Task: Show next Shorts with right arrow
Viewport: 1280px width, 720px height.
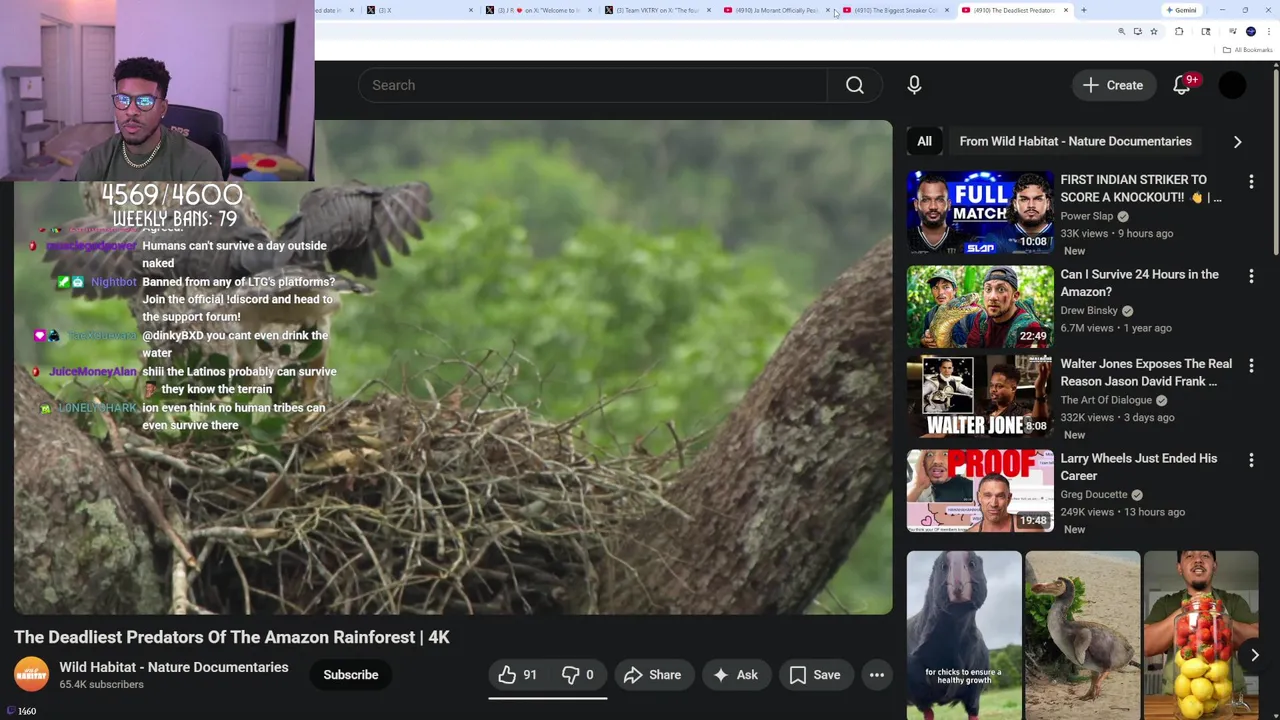Action: click(x=1254, y=655)
